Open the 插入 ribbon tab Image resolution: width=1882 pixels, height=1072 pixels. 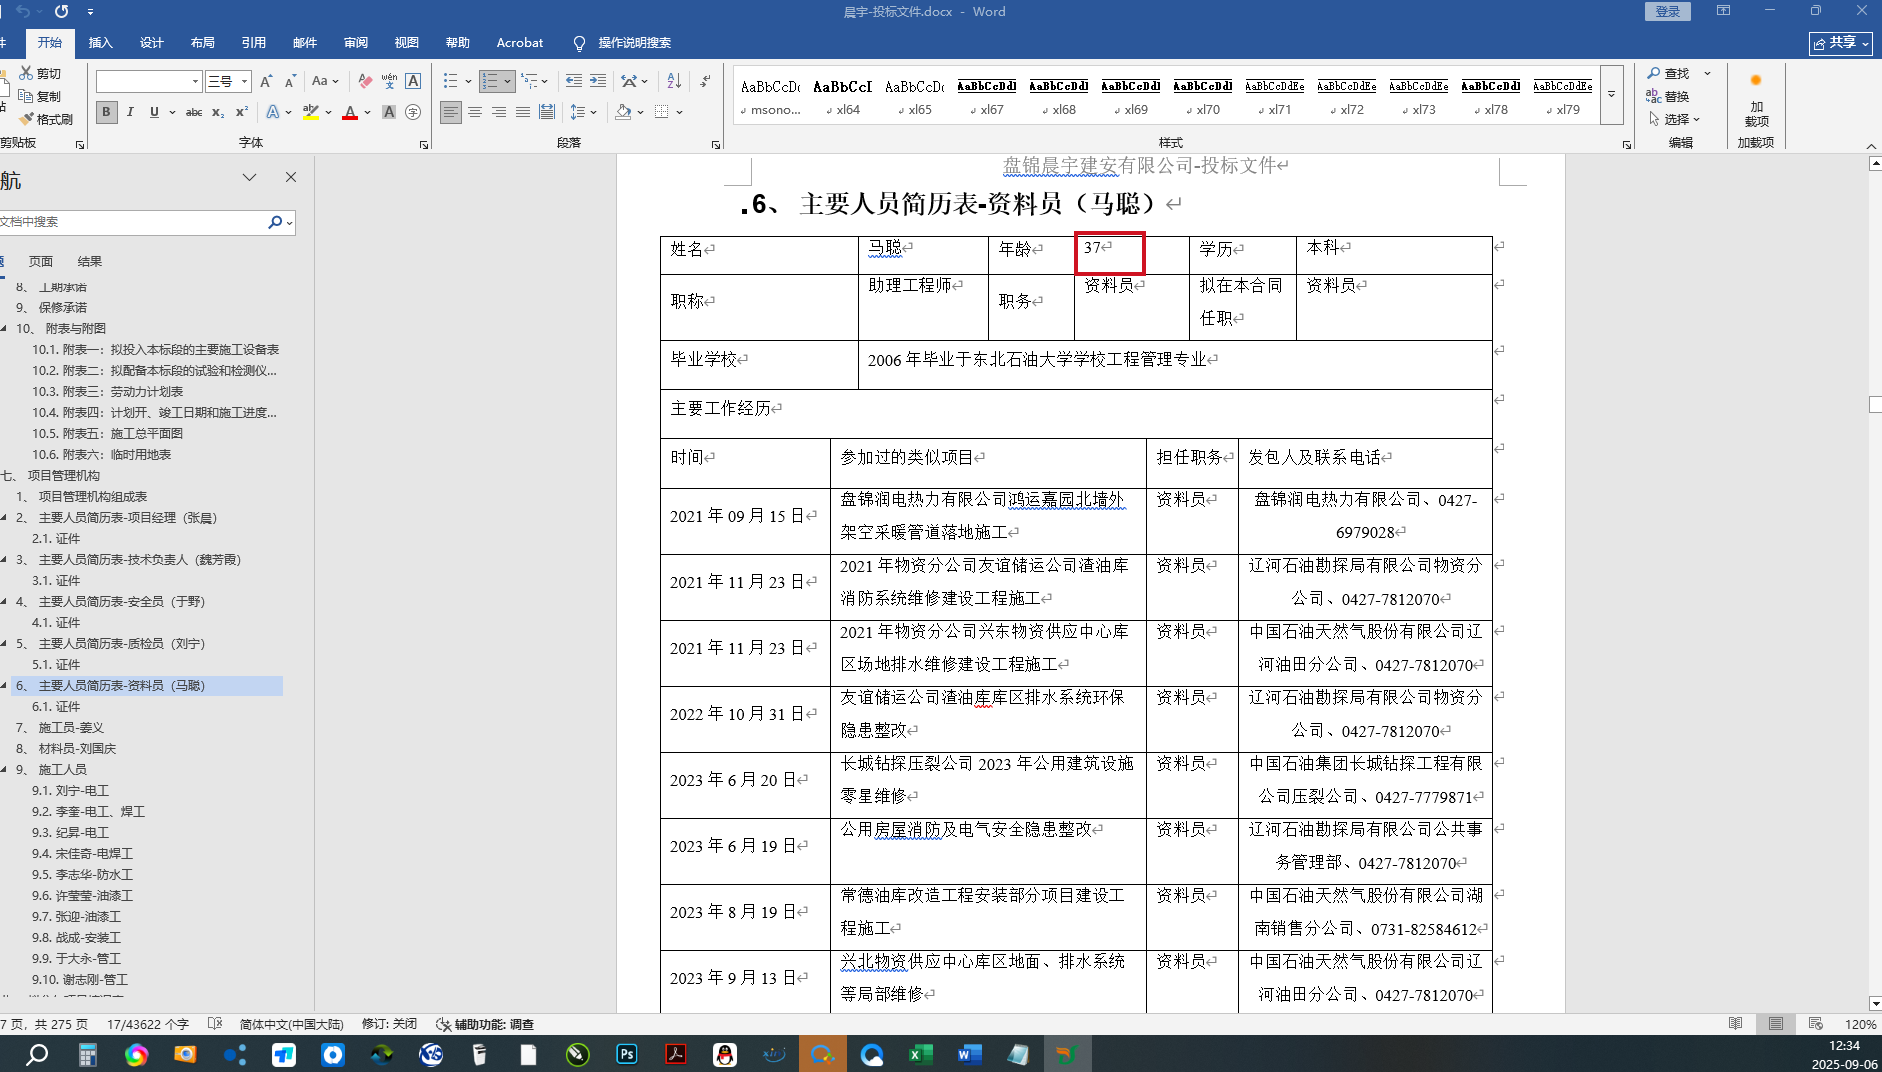[x=100, y=43]
